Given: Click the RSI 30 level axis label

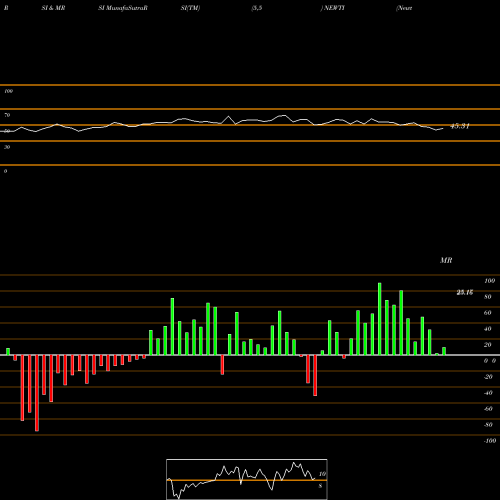Looking at the screenshot, I should [x=7, y=147].
